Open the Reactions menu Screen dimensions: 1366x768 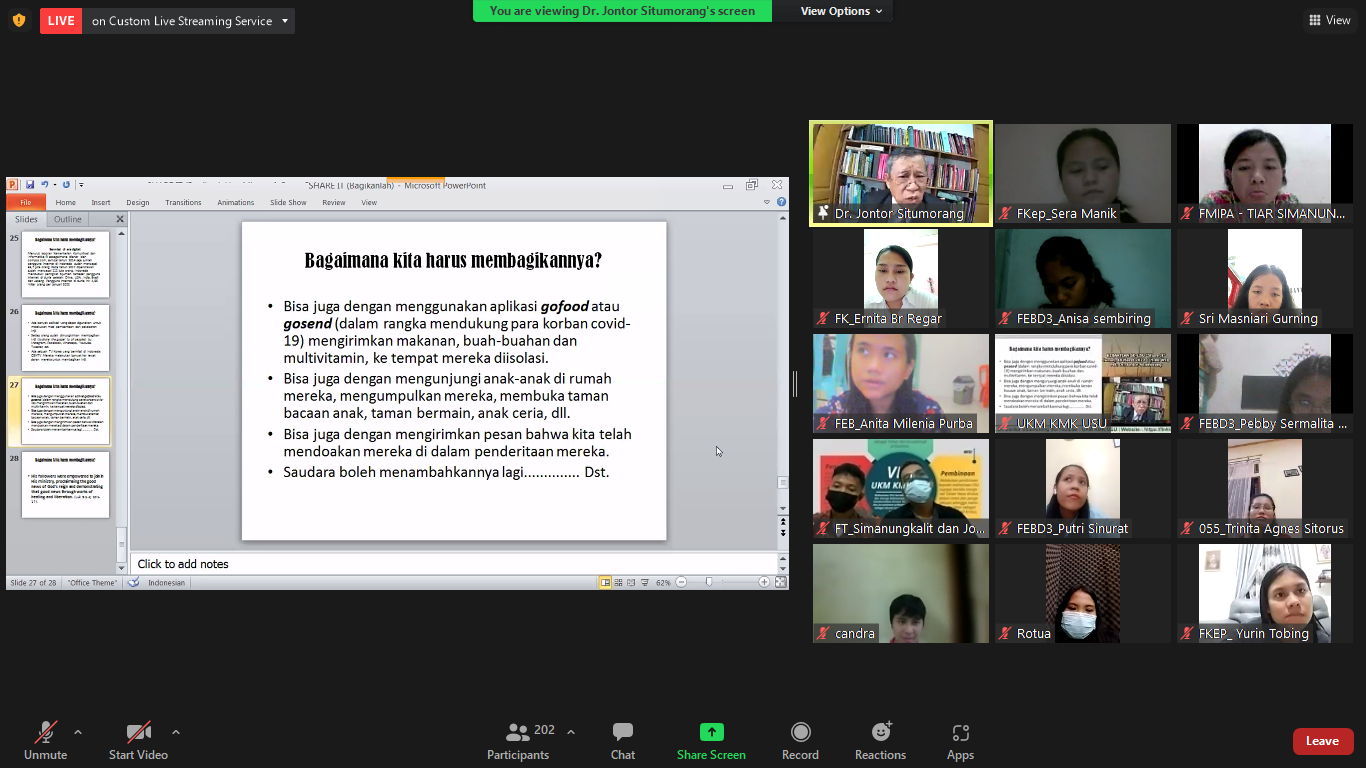pos(880,741)
